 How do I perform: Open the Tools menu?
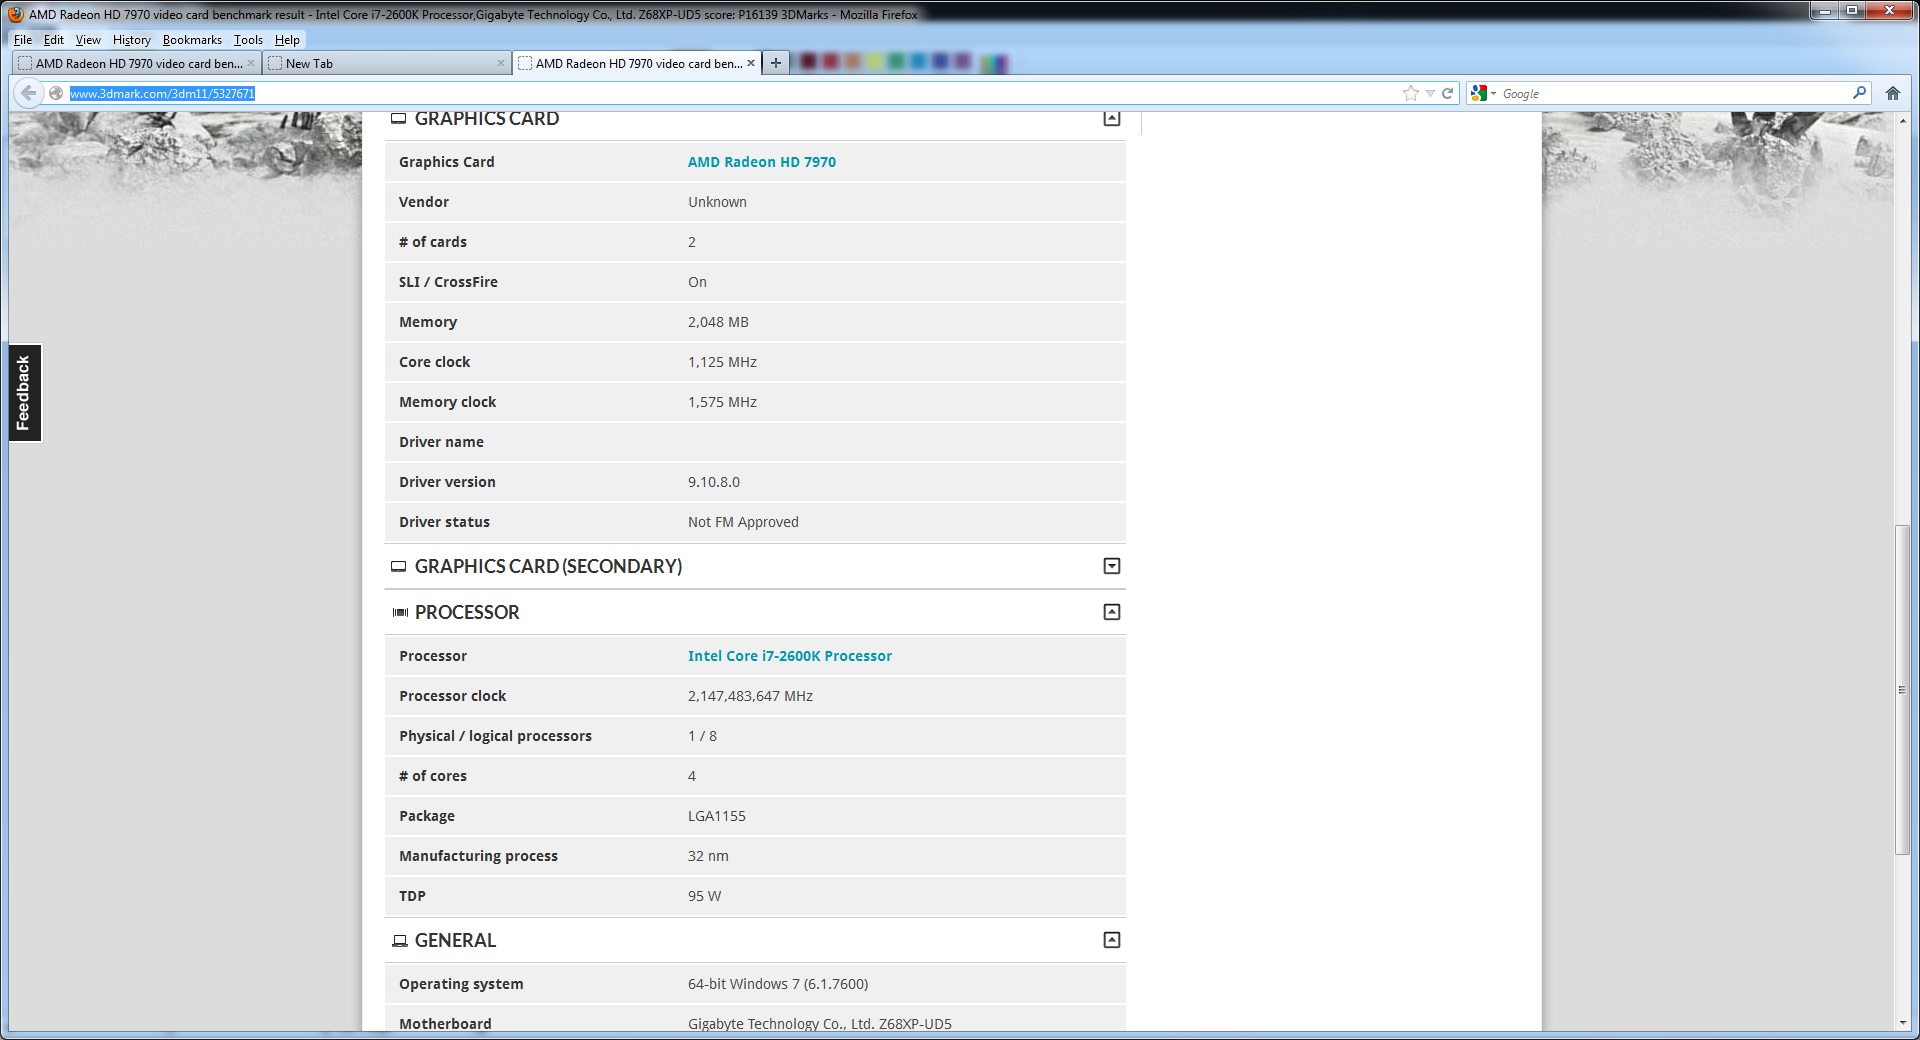pyautogui.click(x=248, y=40)
